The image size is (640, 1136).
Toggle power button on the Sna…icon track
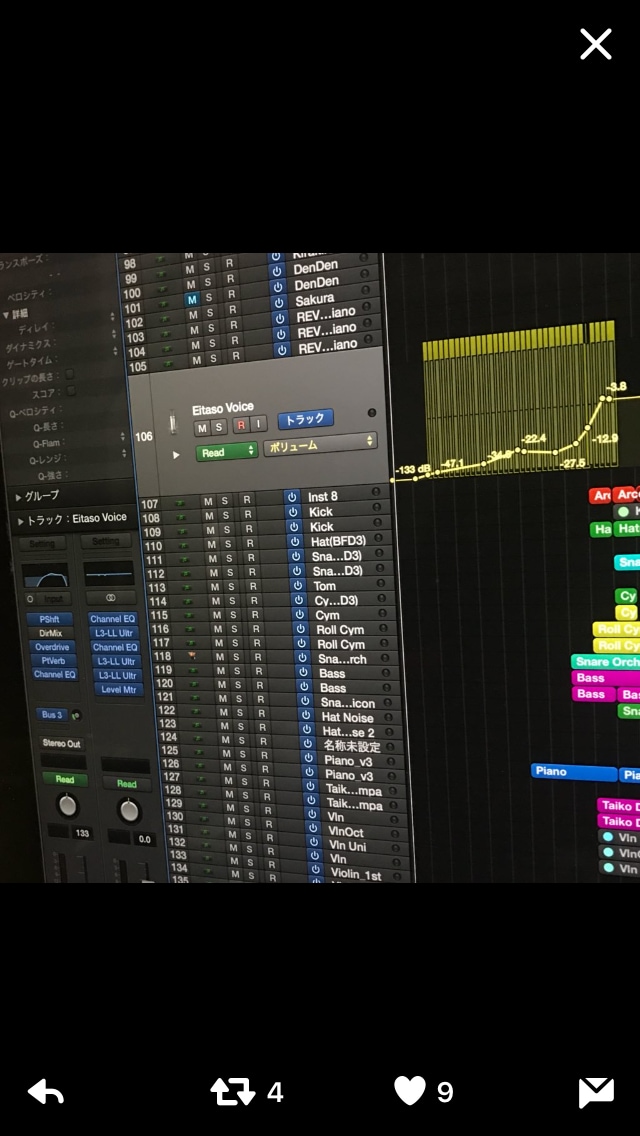coord(305,701)
